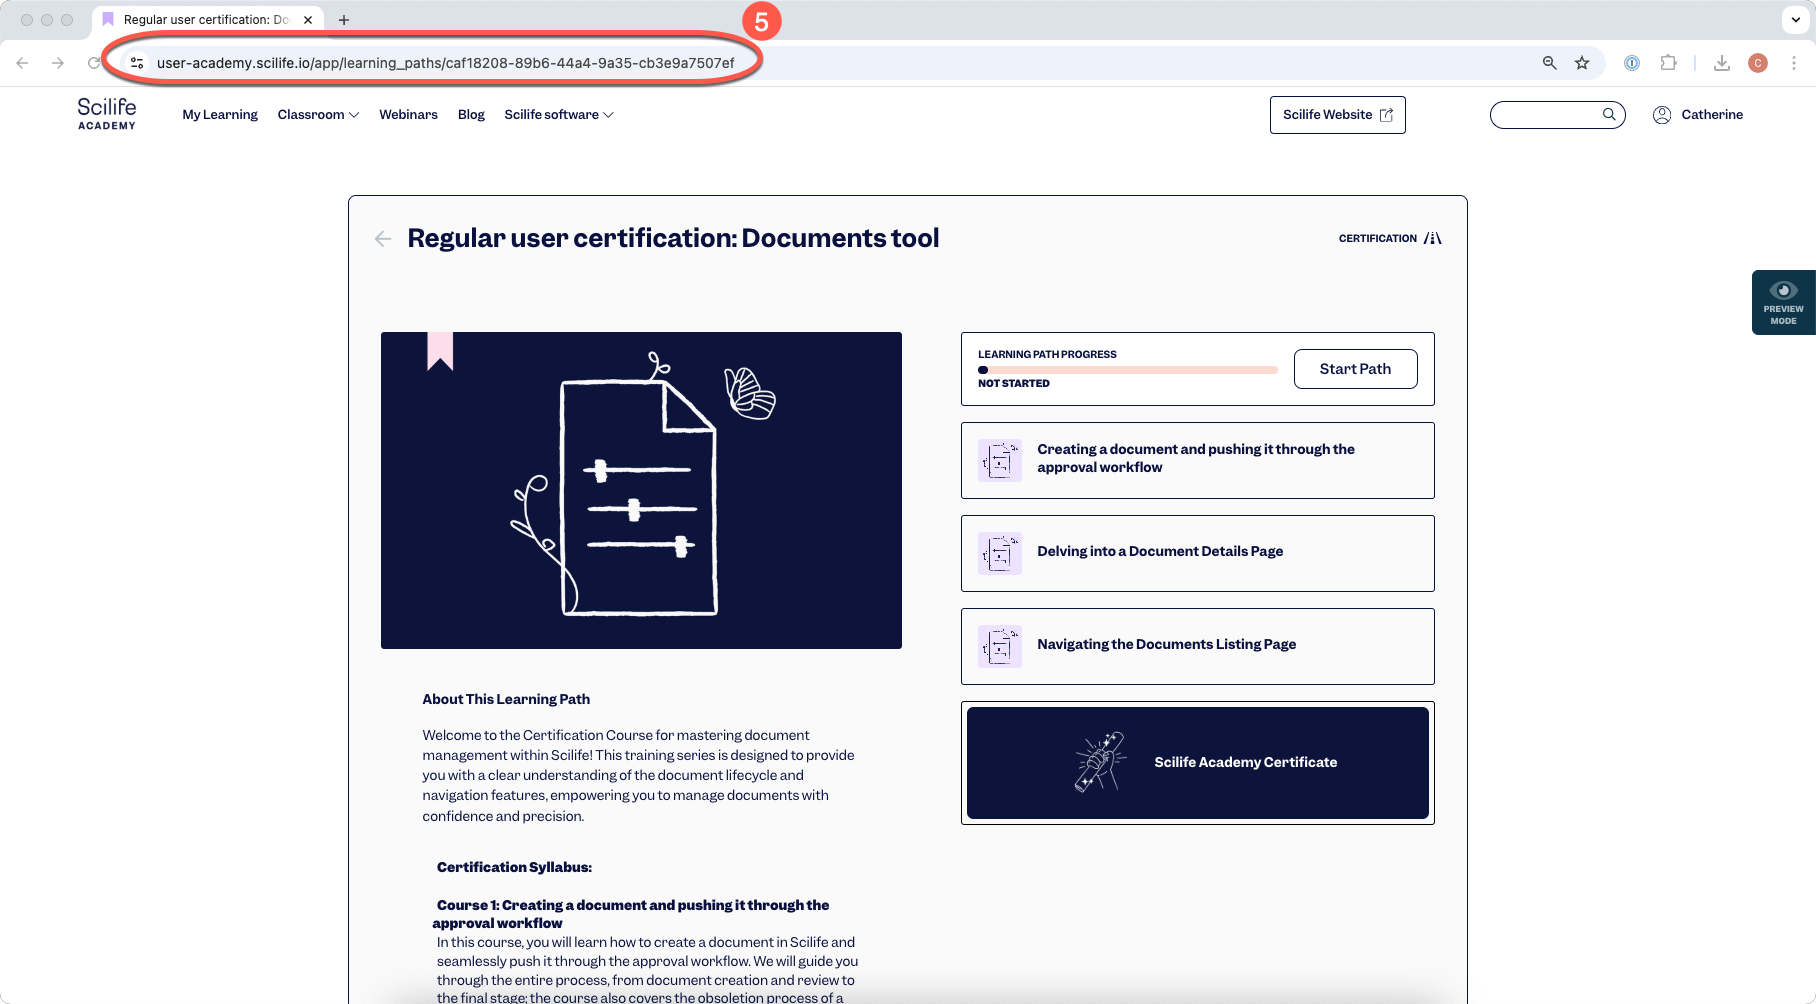
Task: Click the Certification road icon
Action: coord(1433,238)
